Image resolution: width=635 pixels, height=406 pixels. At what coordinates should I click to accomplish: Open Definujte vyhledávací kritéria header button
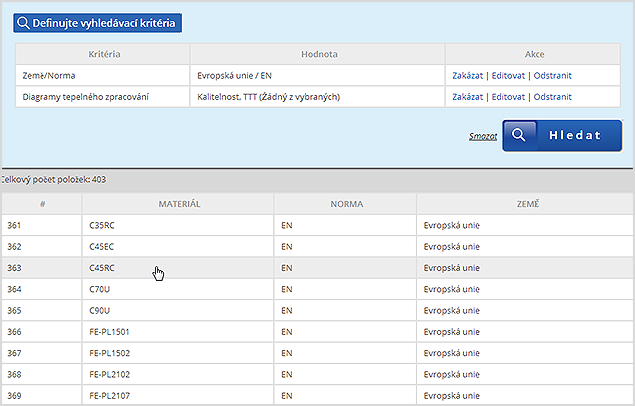click(x=97, y=23)
